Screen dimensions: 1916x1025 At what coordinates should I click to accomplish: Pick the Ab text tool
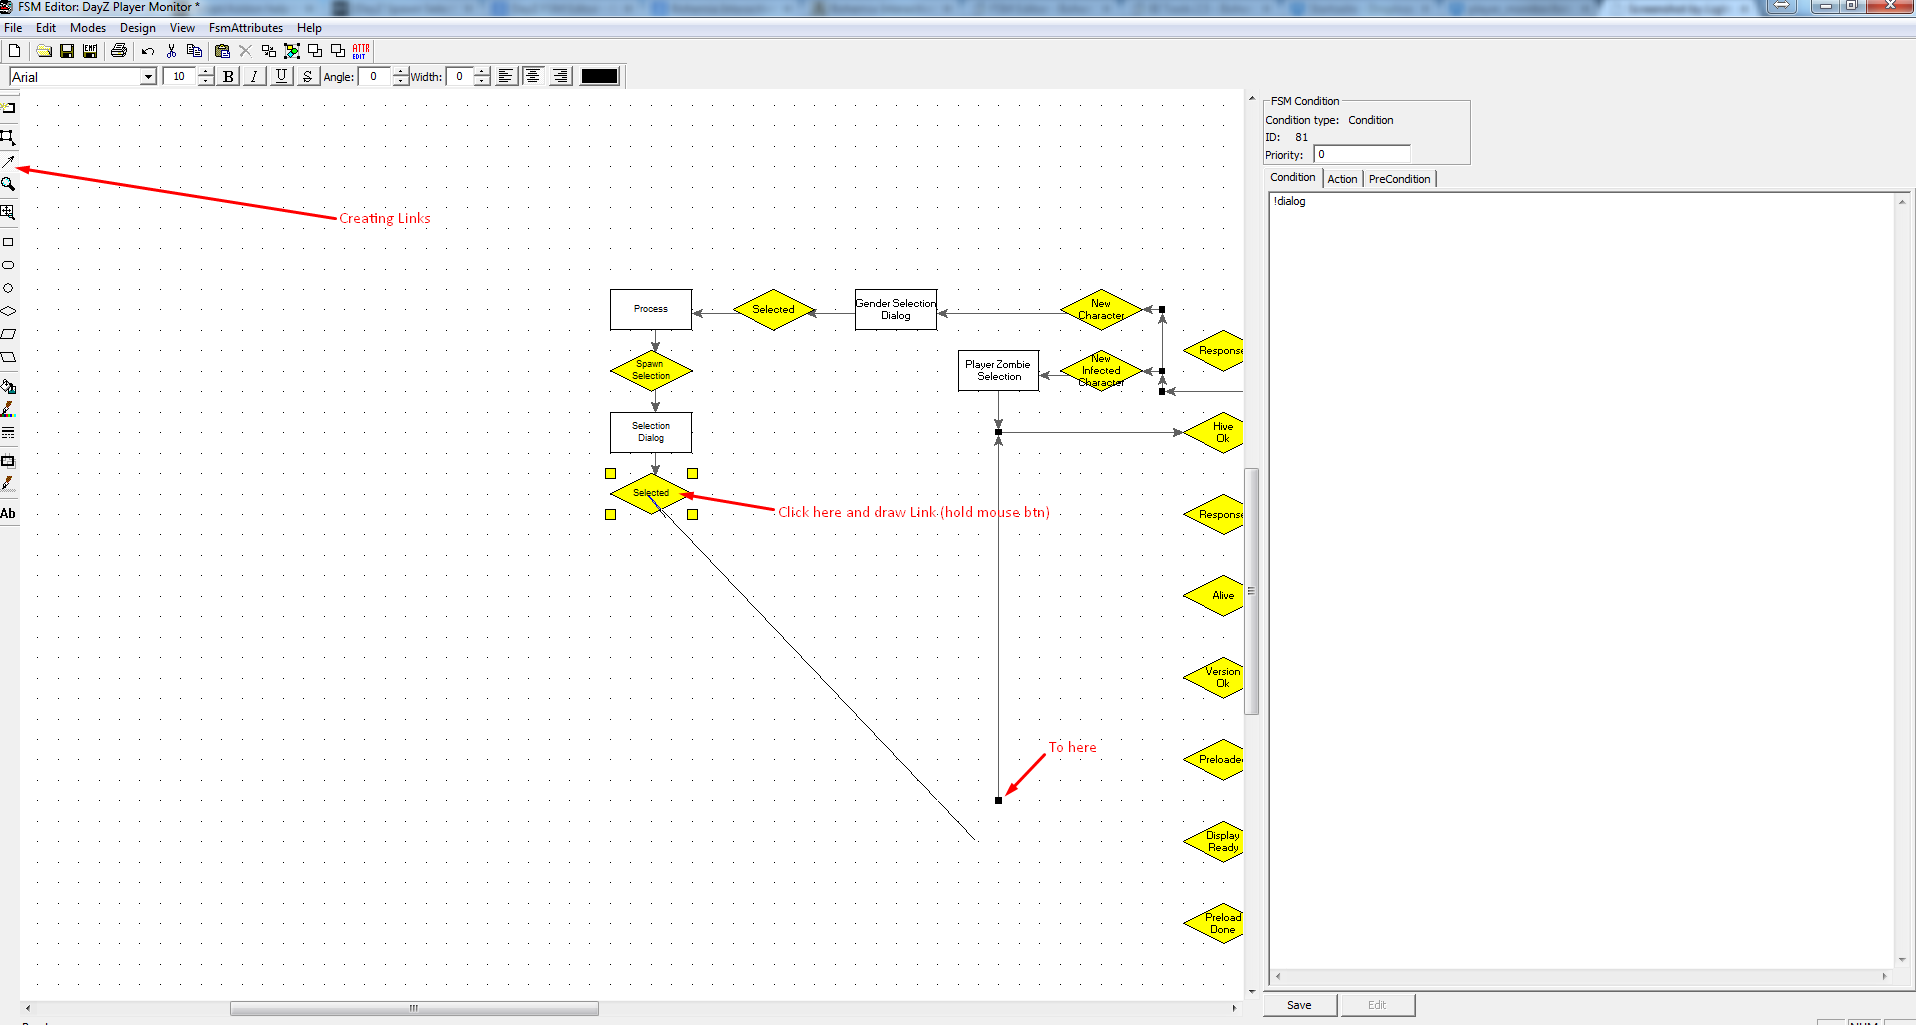pos(8,513)
